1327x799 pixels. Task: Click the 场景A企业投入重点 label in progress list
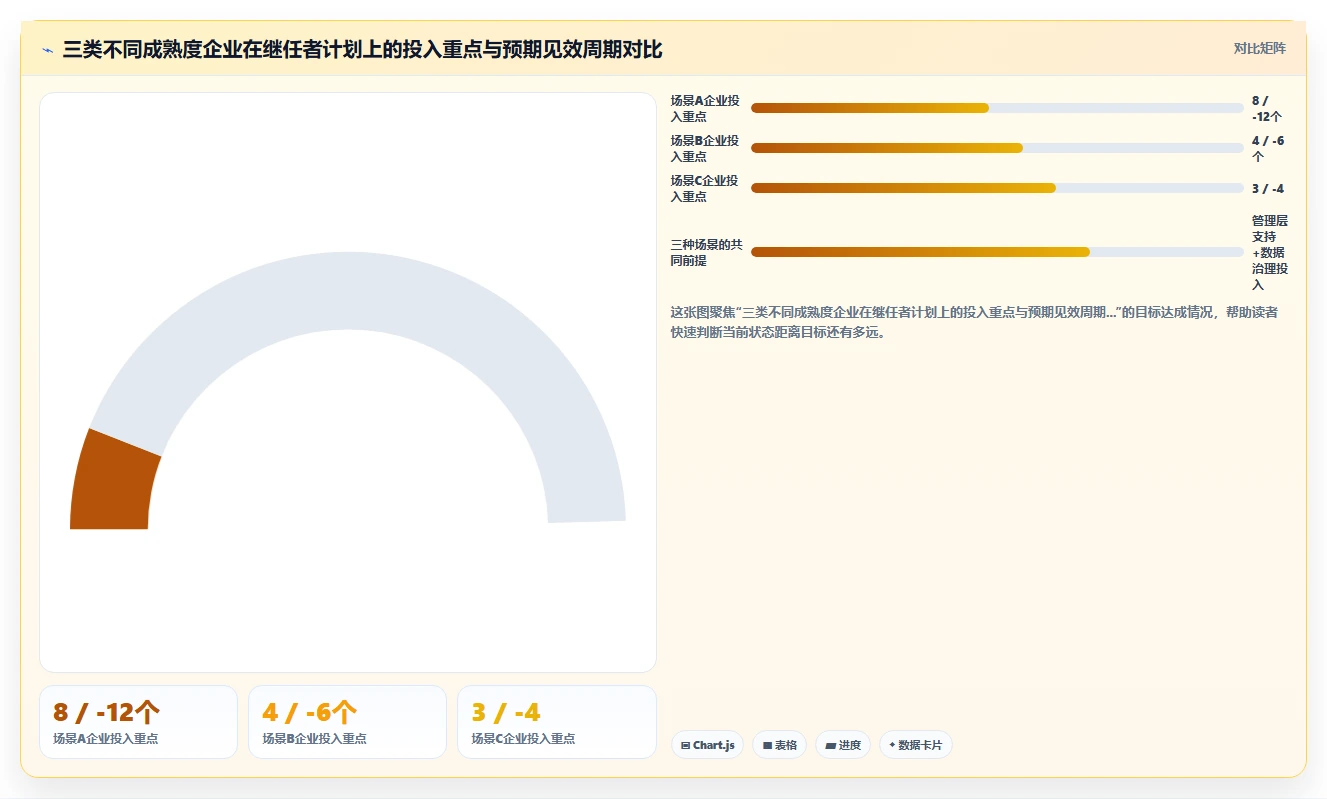click(x=705, y=108)
